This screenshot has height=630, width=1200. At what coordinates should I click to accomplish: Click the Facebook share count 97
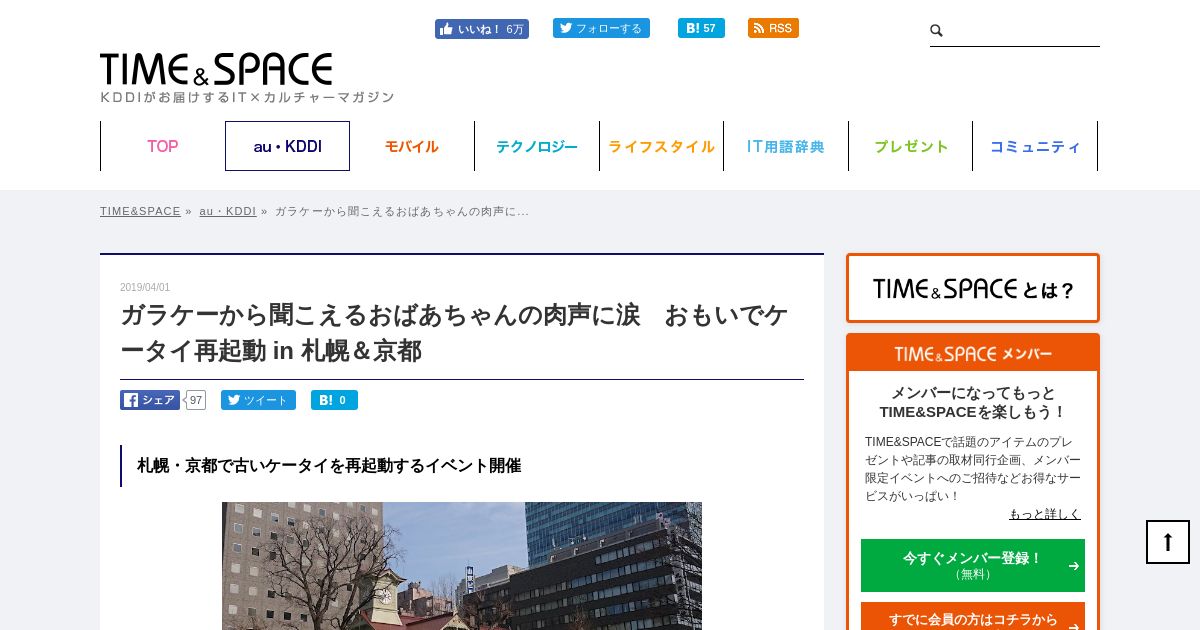click(x=196, y=400)
